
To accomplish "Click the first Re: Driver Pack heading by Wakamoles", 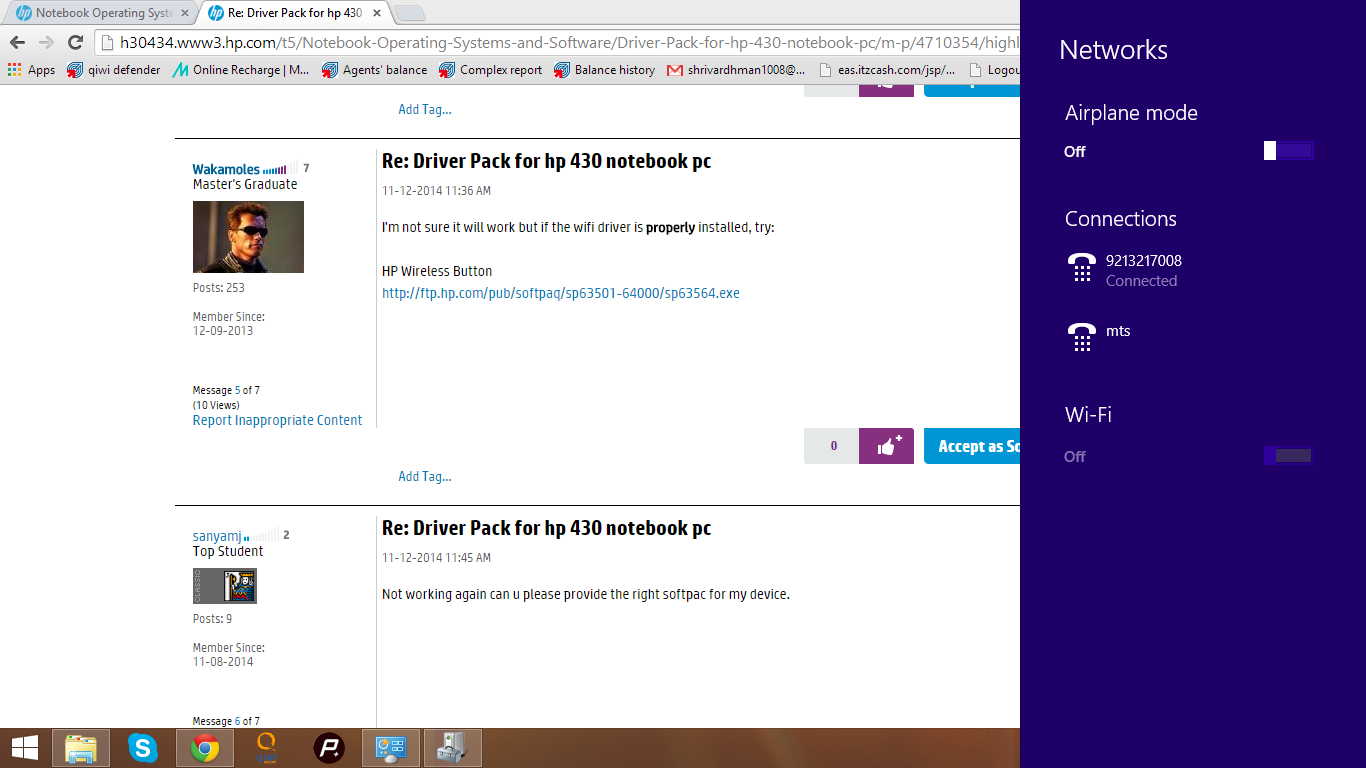I will [x=547, y=161].
